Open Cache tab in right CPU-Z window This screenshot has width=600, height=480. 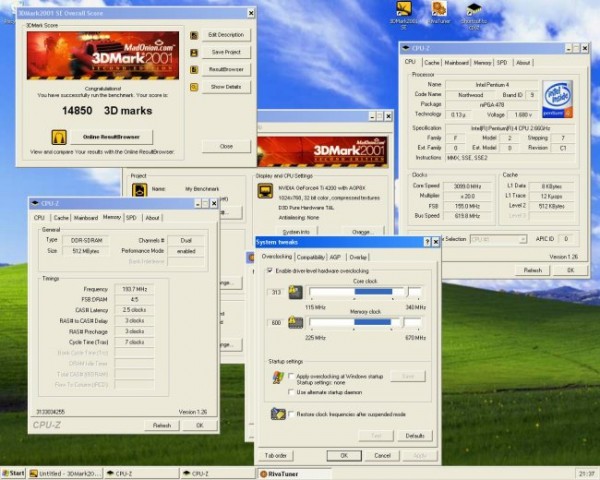coord(432,62)
